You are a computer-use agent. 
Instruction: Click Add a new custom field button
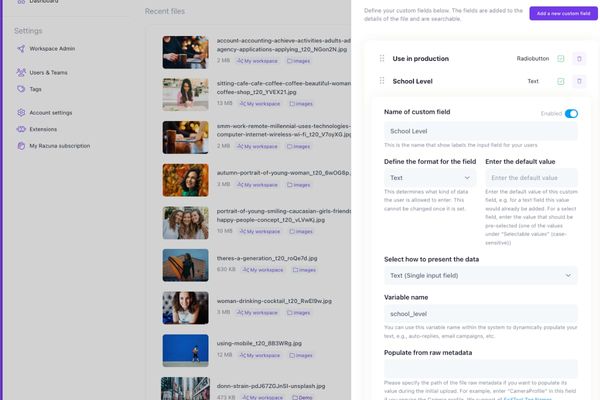(563, 13)
